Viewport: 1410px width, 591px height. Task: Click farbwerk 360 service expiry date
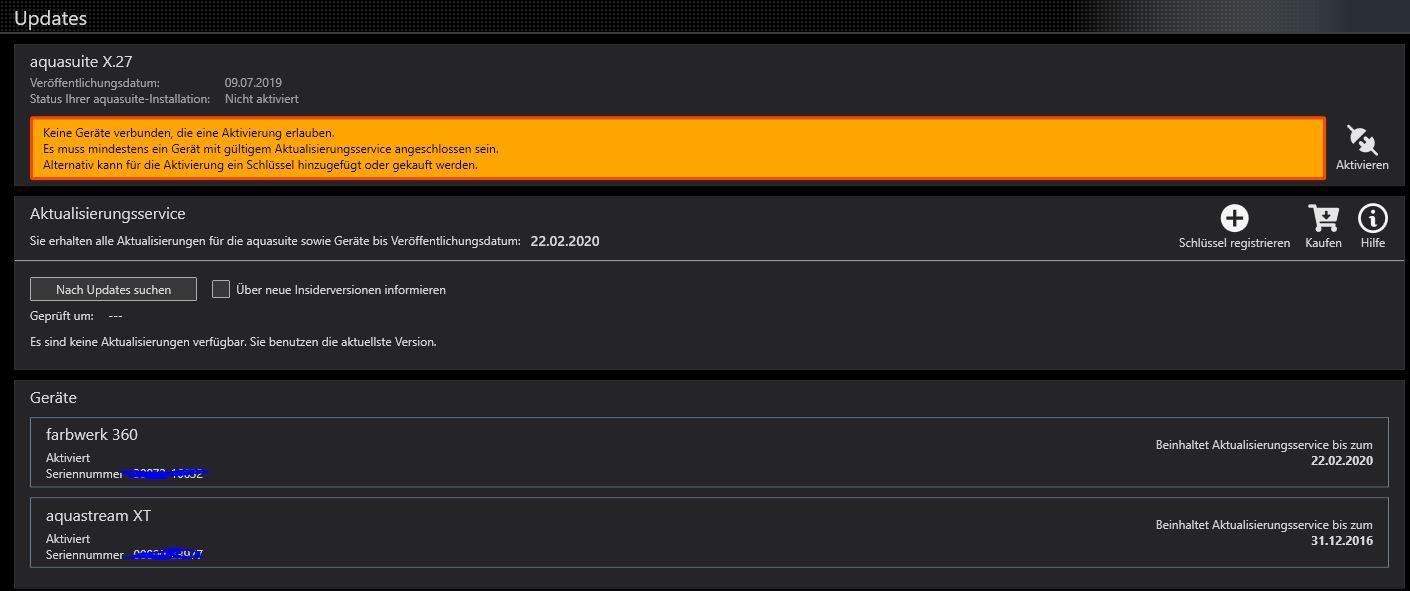point(1342,461)
